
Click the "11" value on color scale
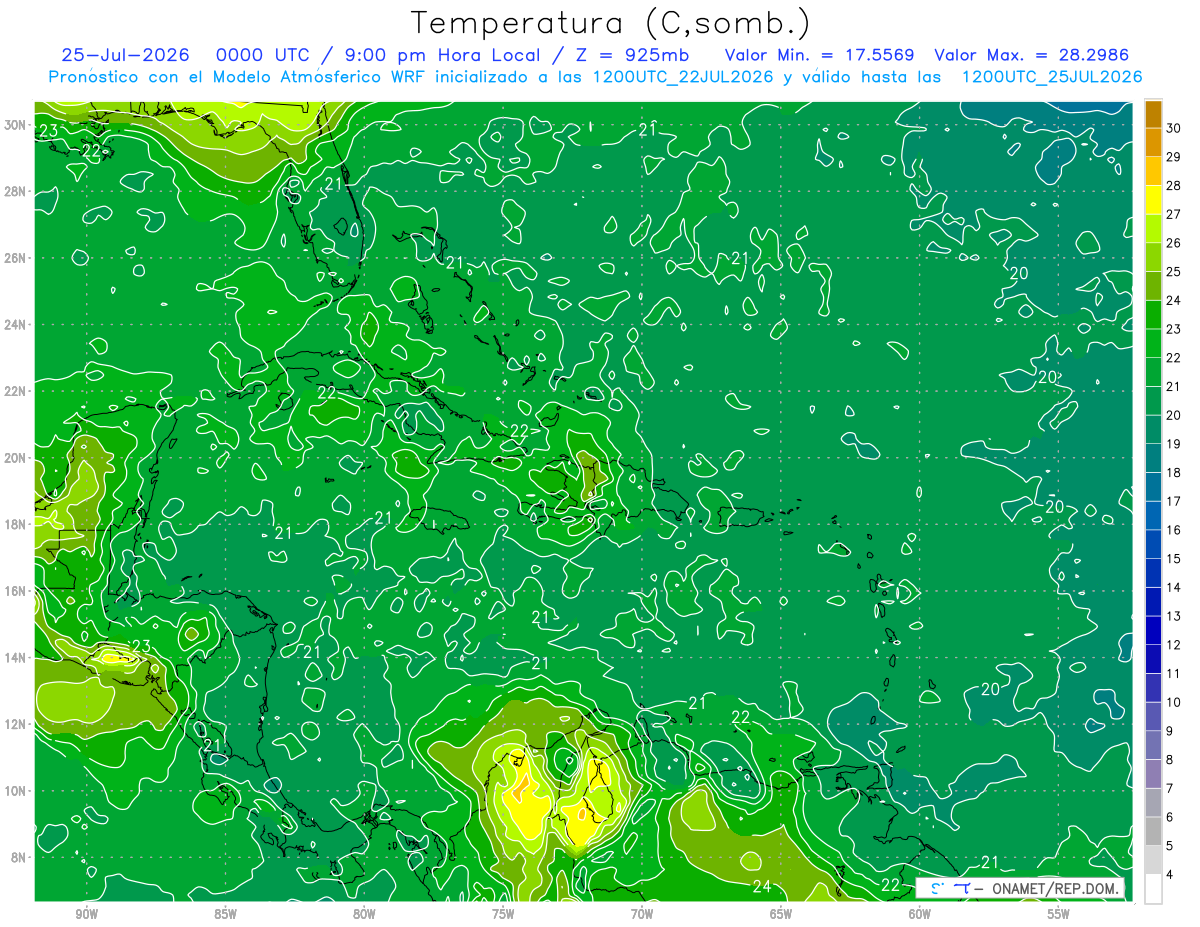[1174, 674]
